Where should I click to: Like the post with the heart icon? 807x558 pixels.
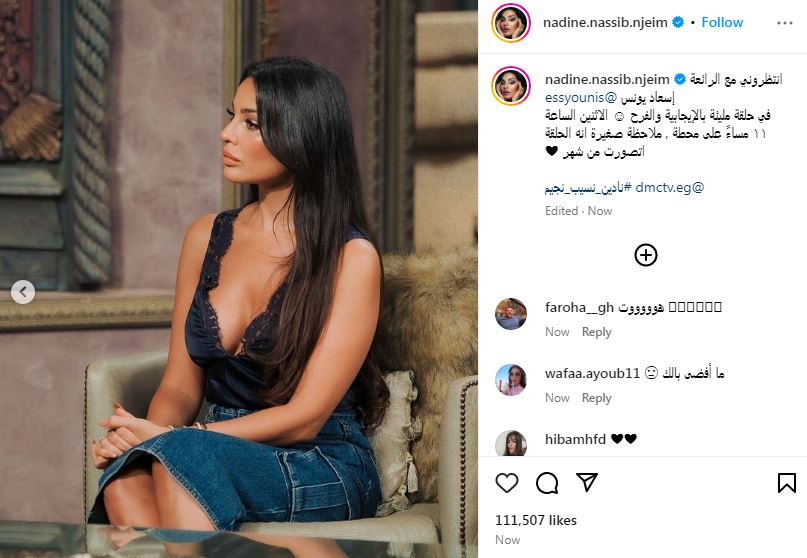coord(506,483)
